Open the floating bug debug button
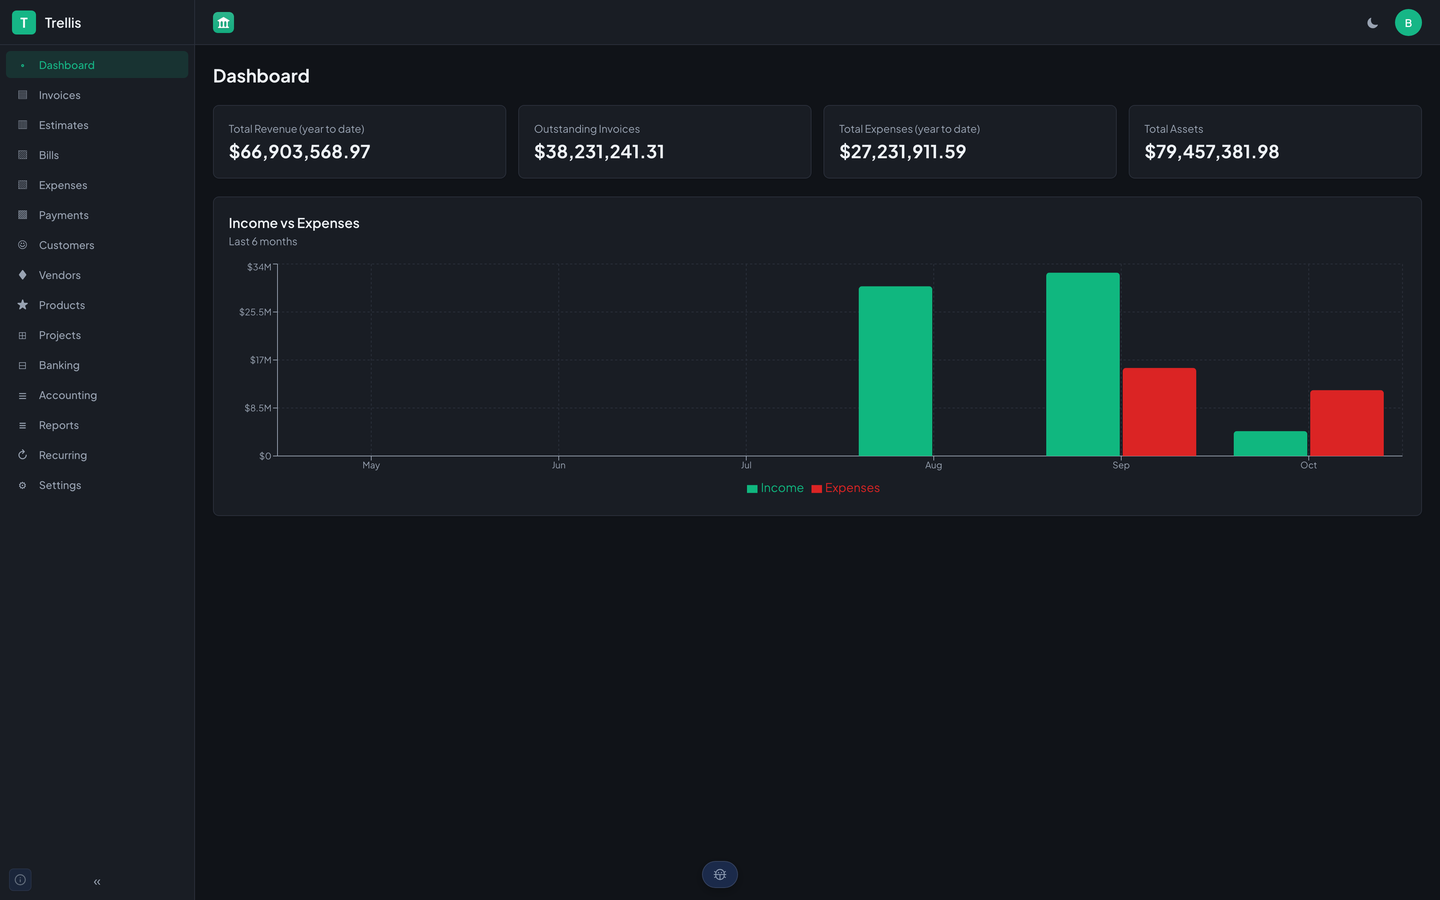 720,875
